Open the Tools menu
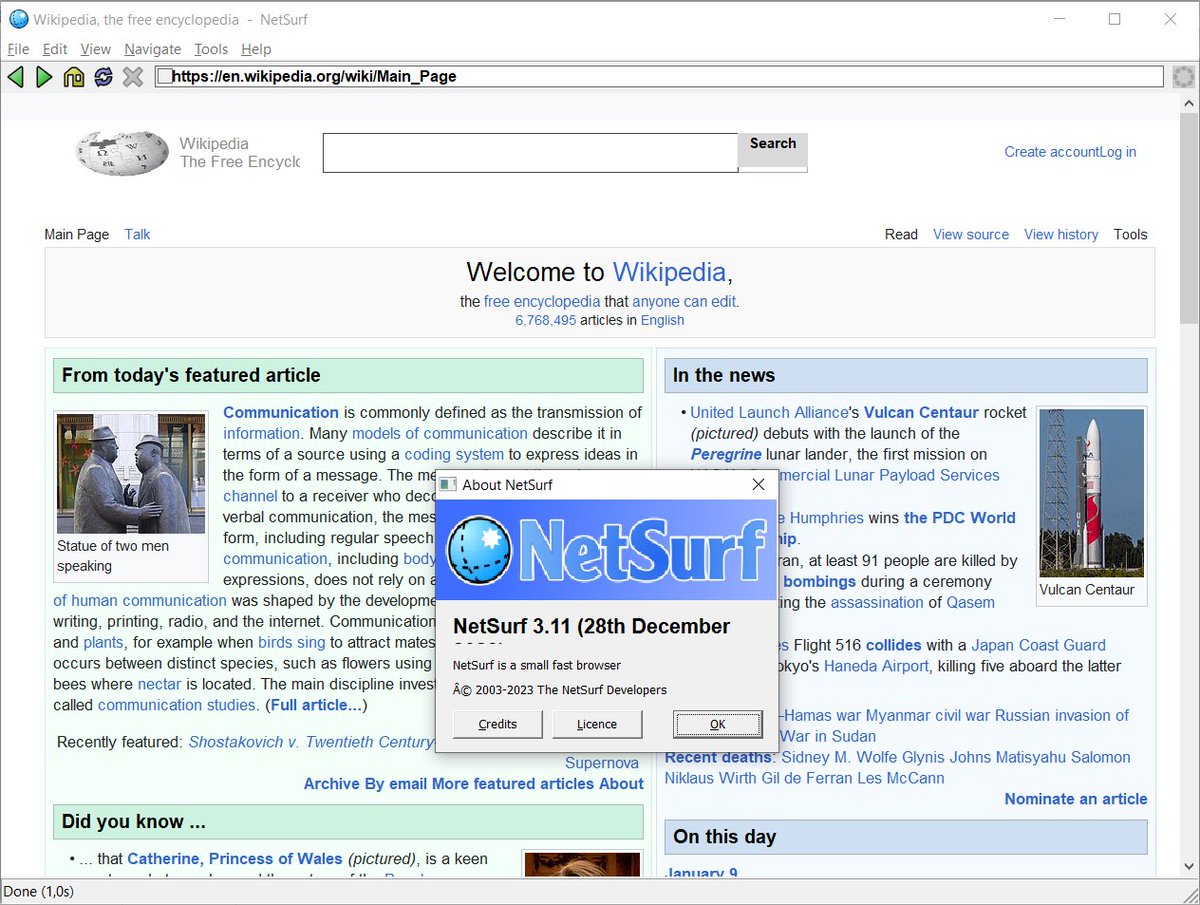Screen dimensions: 1200x905 coord(210,48)
